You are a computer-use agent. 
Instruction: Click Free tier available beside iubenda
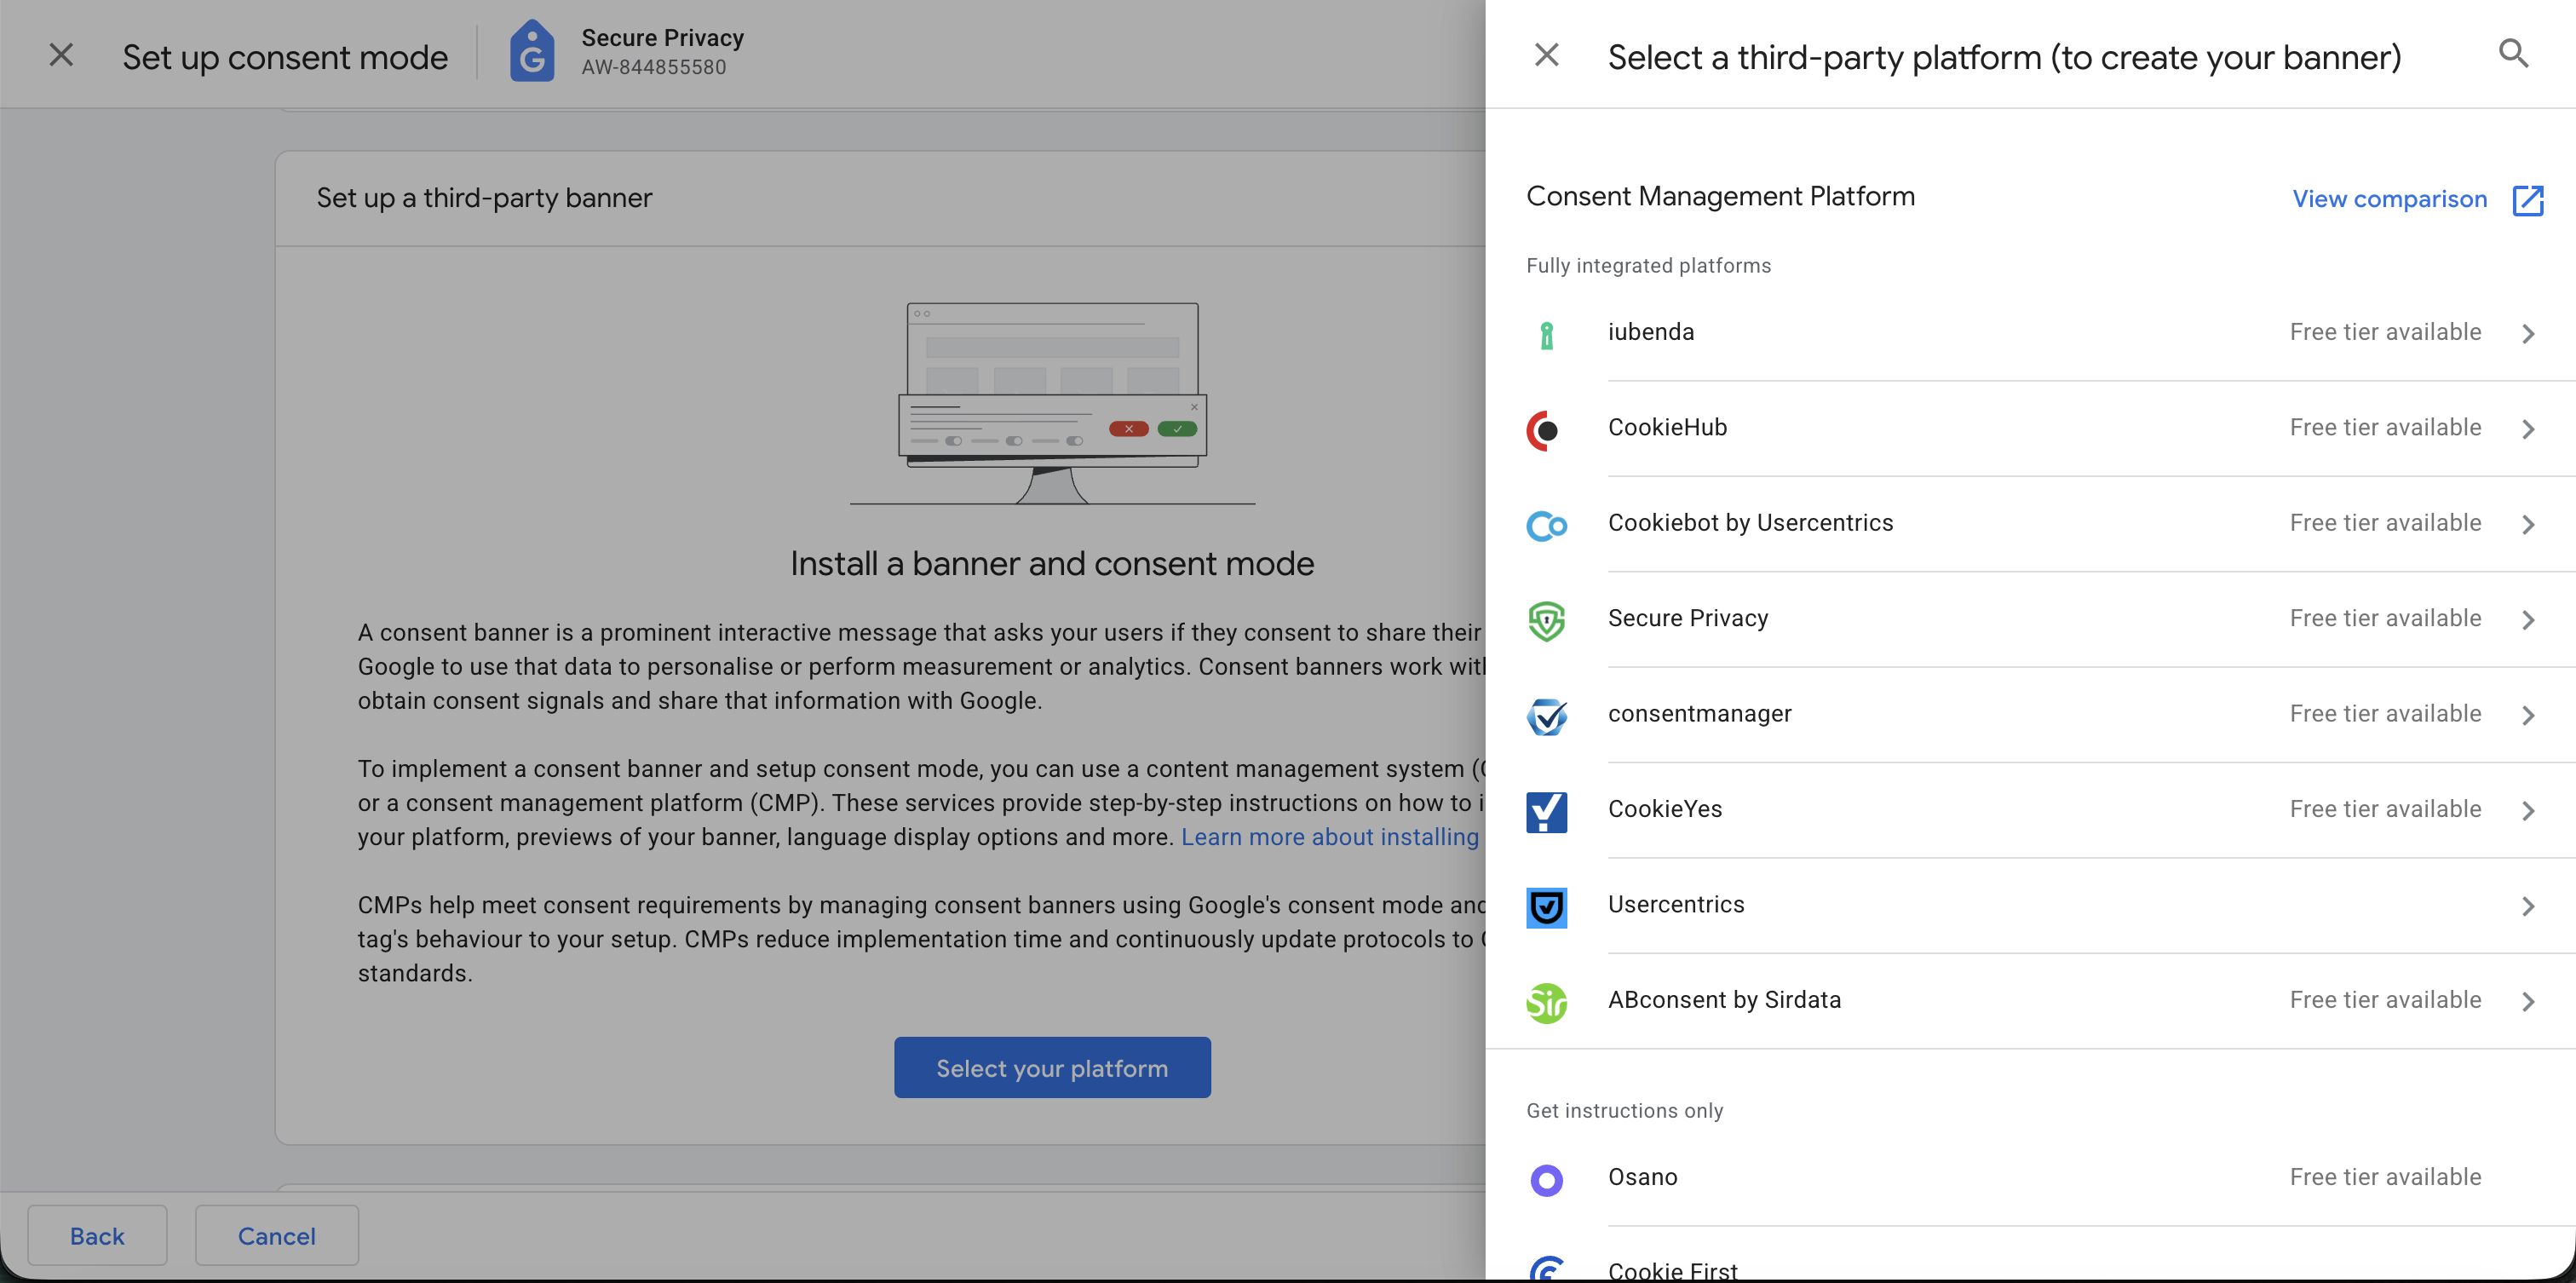pos(2385,332)
